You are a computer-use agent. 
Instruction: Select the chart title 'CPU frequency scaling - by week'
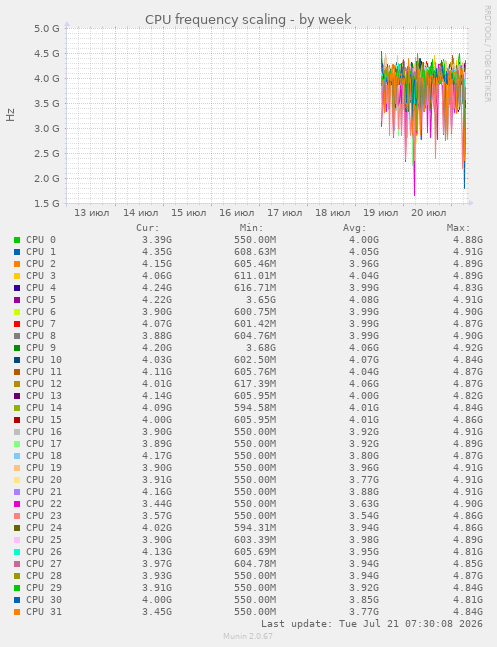[248, 19]
